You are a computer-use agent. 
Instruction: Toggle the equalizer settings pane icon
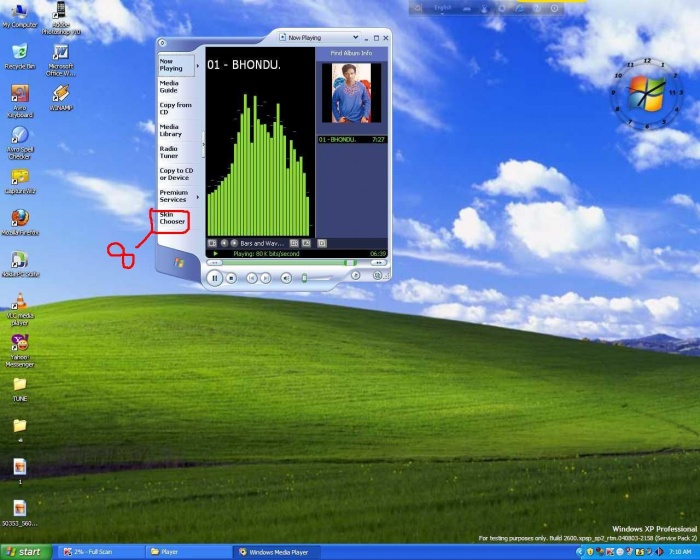294,243
